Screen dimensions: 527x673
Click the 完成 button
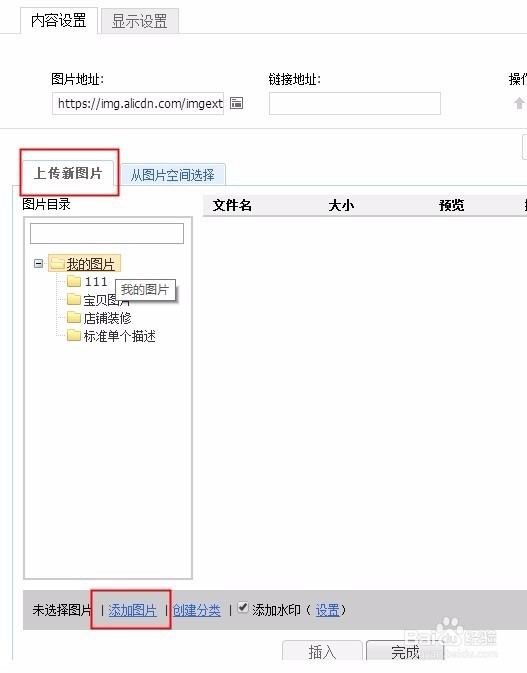(406, 651)
